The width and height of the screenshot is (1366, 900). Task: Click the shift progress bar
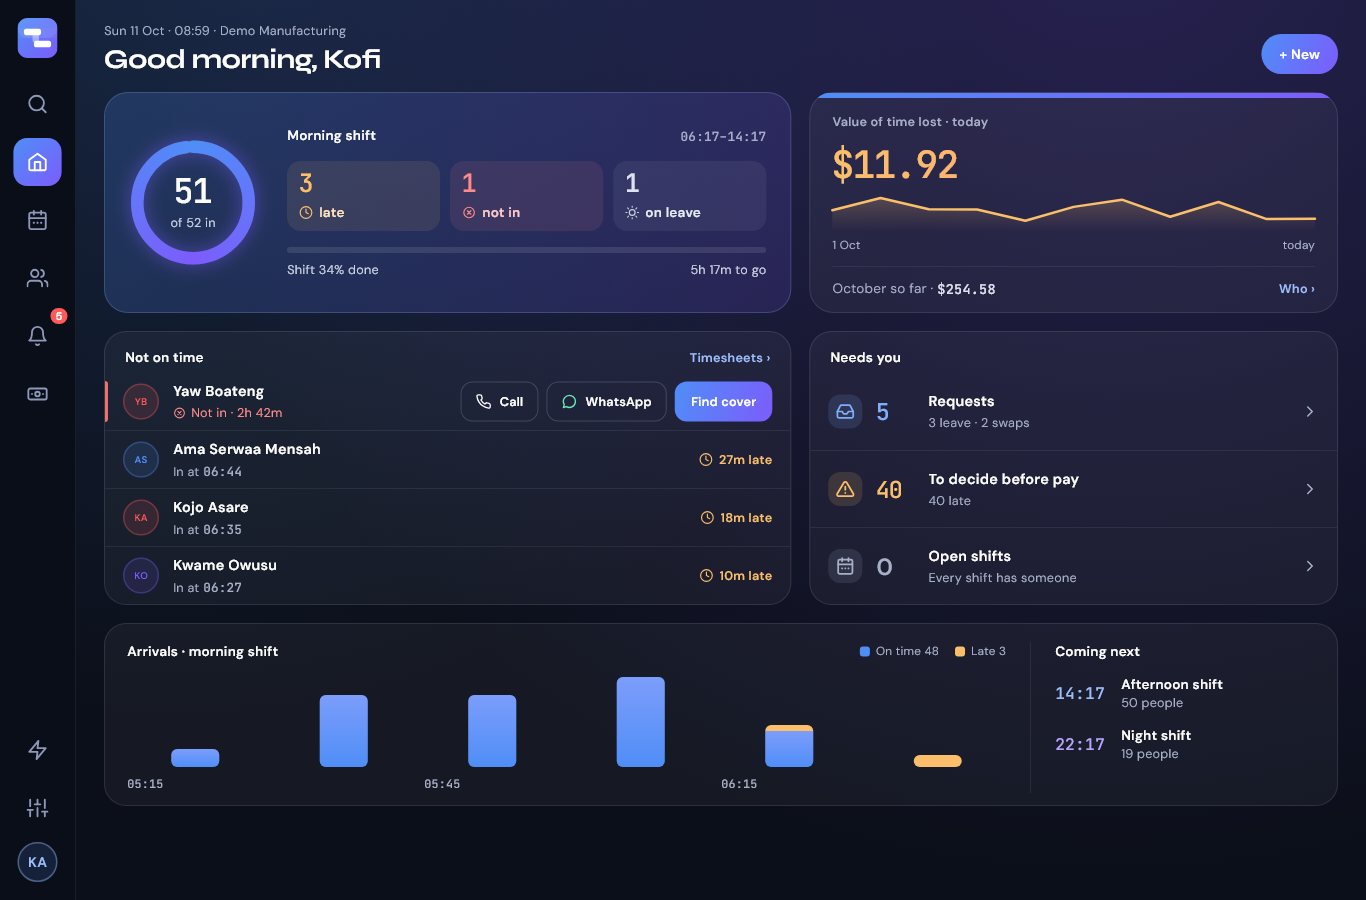(526, 250)
